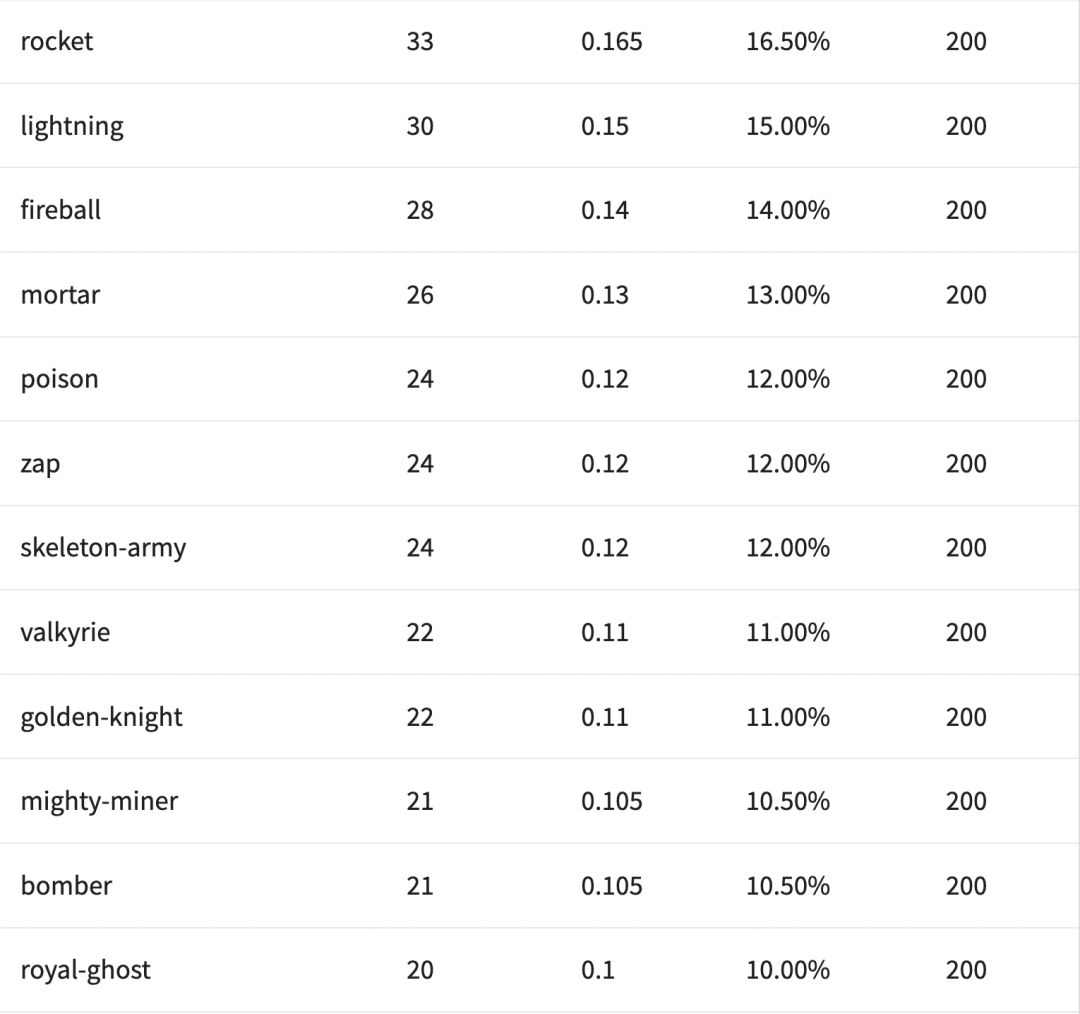Click the bomber card name
This screenshot has height=1014, width=1080.
pos(66,886)
